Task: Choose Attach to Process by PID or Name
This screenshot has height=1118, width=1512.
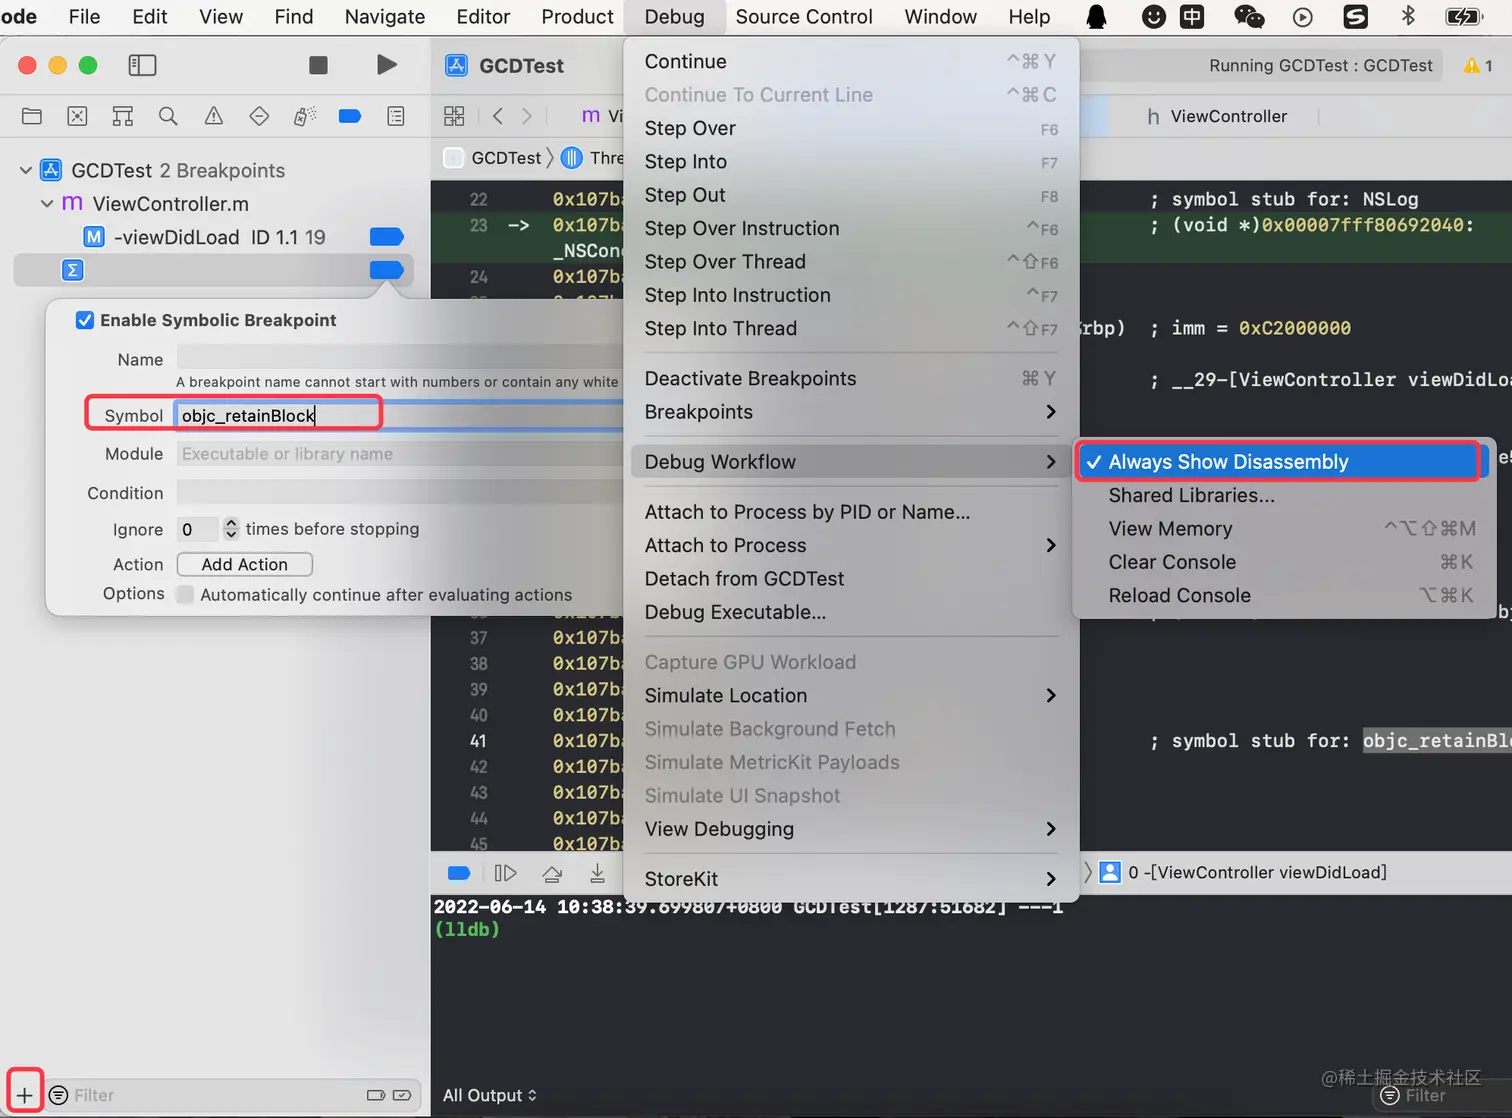Action: [x=851, y=512]
